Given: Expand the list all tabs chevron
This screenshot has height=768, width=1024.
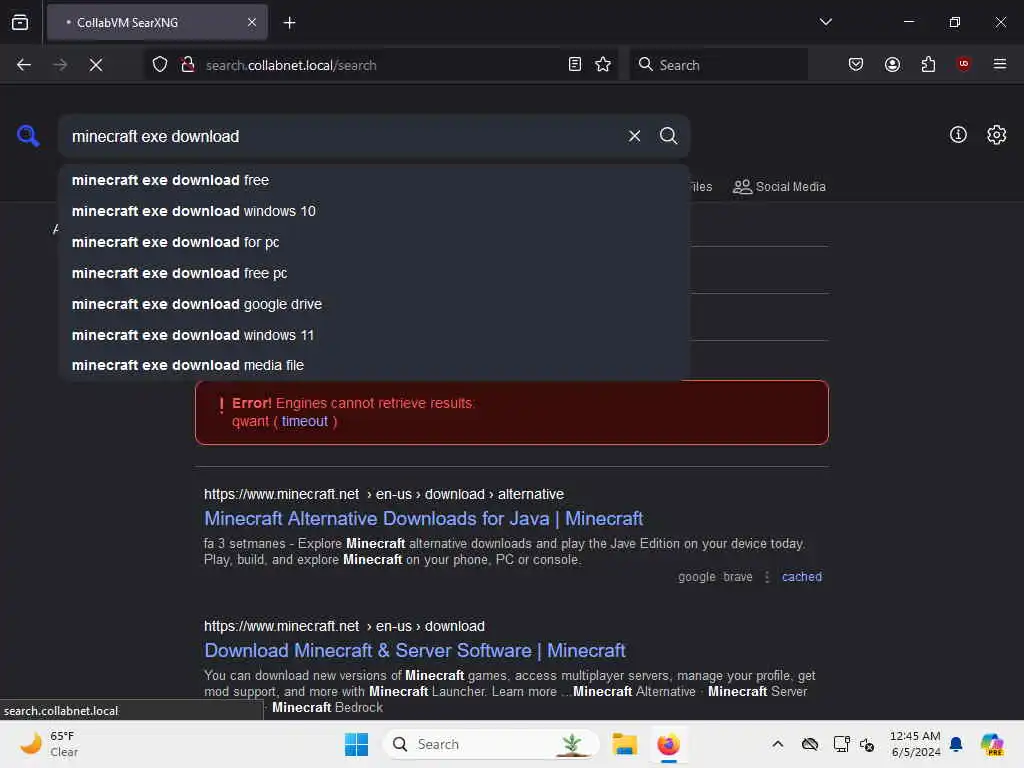Looking at the screenshot, I should (825, 22).
